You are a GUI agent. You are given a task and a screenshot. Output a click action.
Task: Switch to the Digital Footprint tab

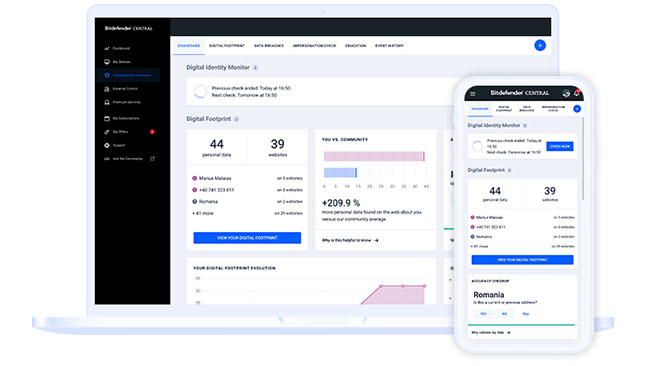click(x=227, y=46)
